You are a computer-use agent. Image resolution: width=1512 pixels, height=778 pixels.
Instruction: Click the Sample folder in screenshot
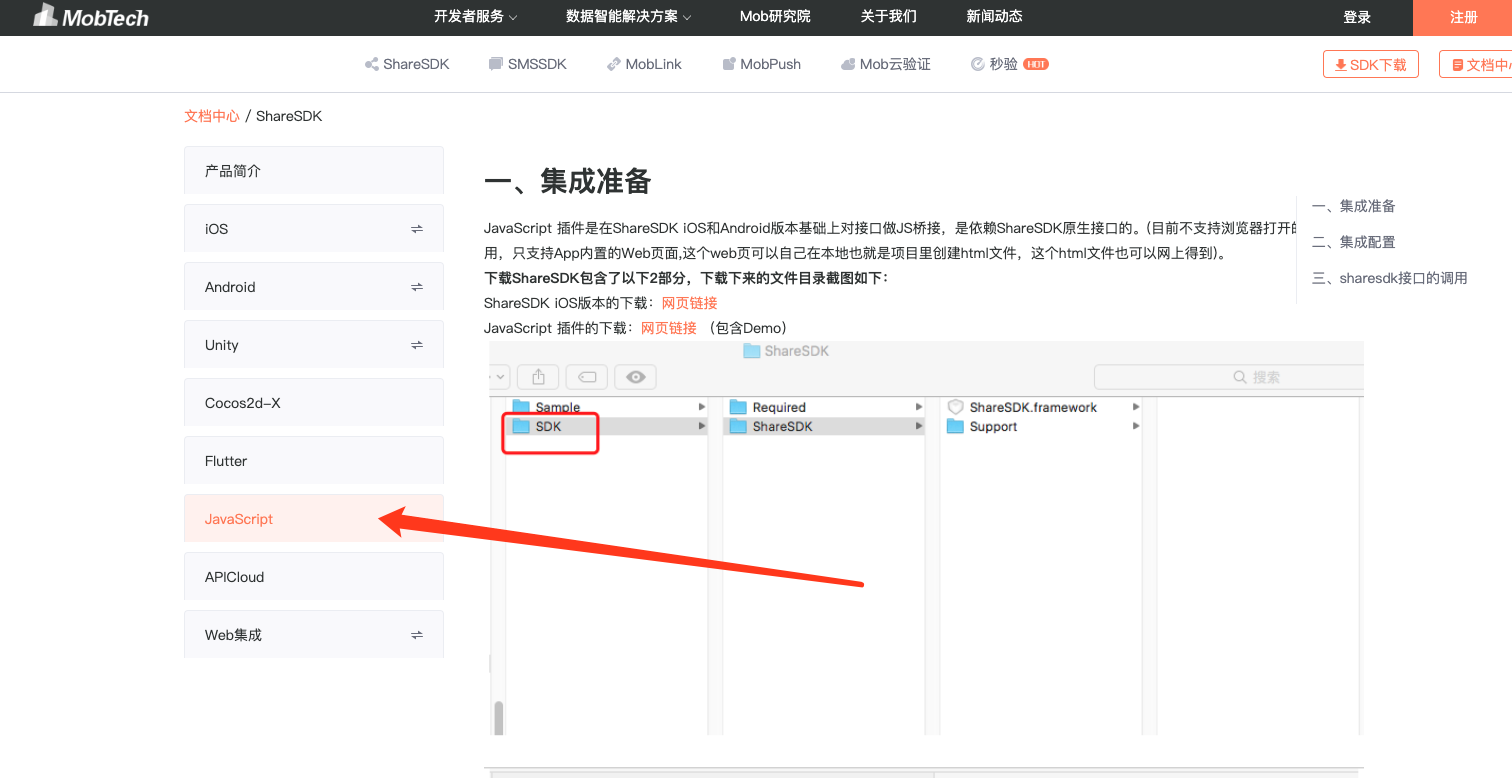coord(546,407)
